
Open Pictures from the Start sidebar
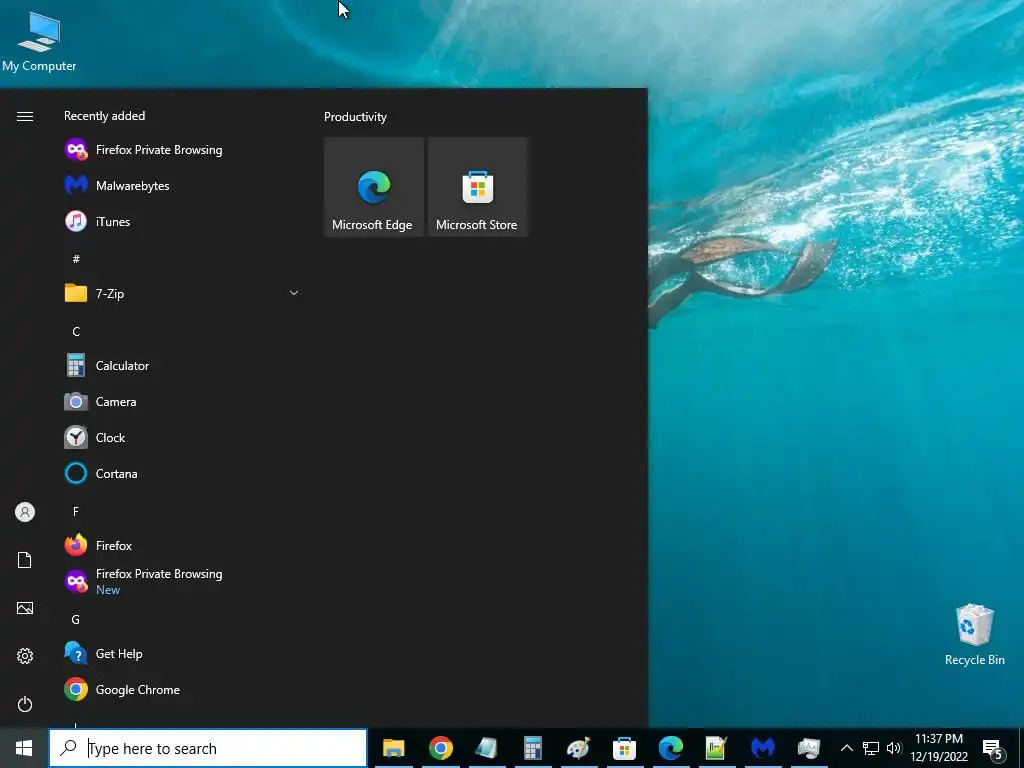[25, 608]
